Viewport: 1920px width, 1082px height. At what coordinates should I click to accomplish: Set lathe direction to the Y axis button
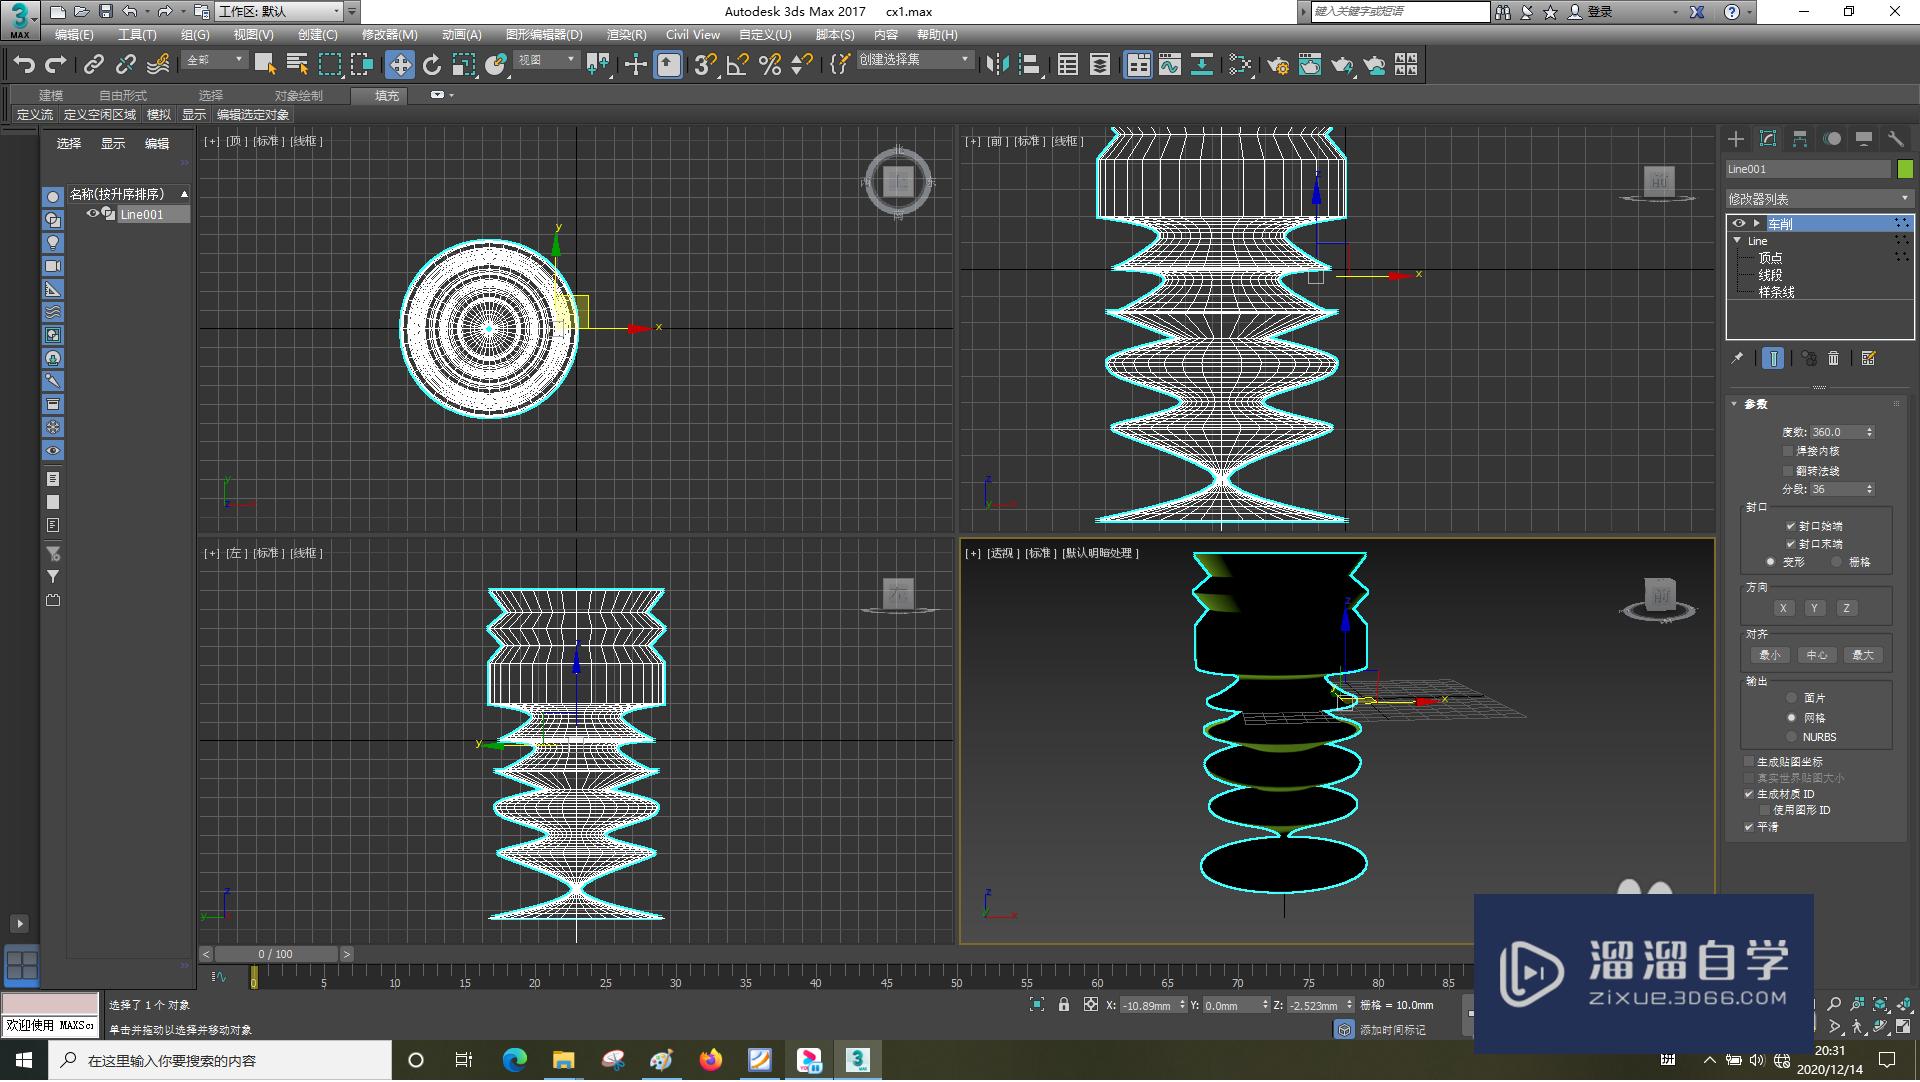pos(1814,608)
